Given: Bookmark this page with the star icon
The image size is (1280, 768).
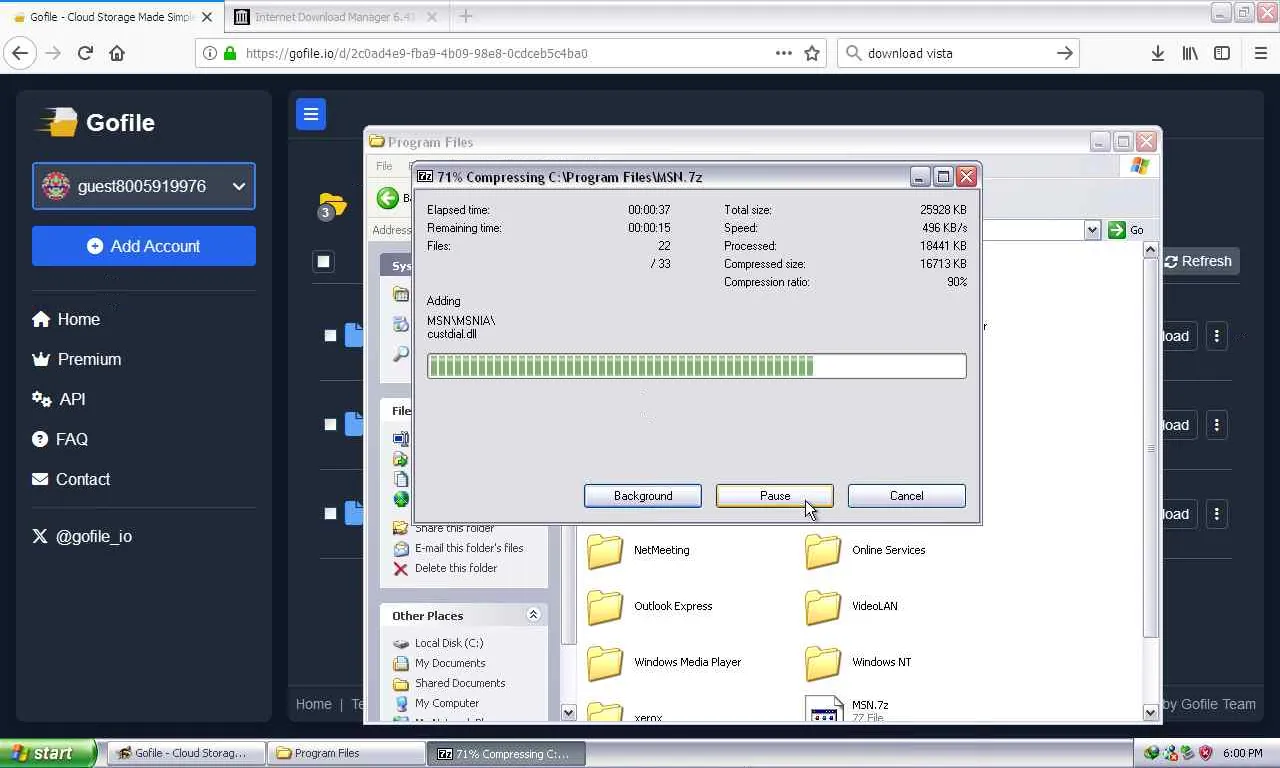Looking at the screenshot, I should coord(812,54).
